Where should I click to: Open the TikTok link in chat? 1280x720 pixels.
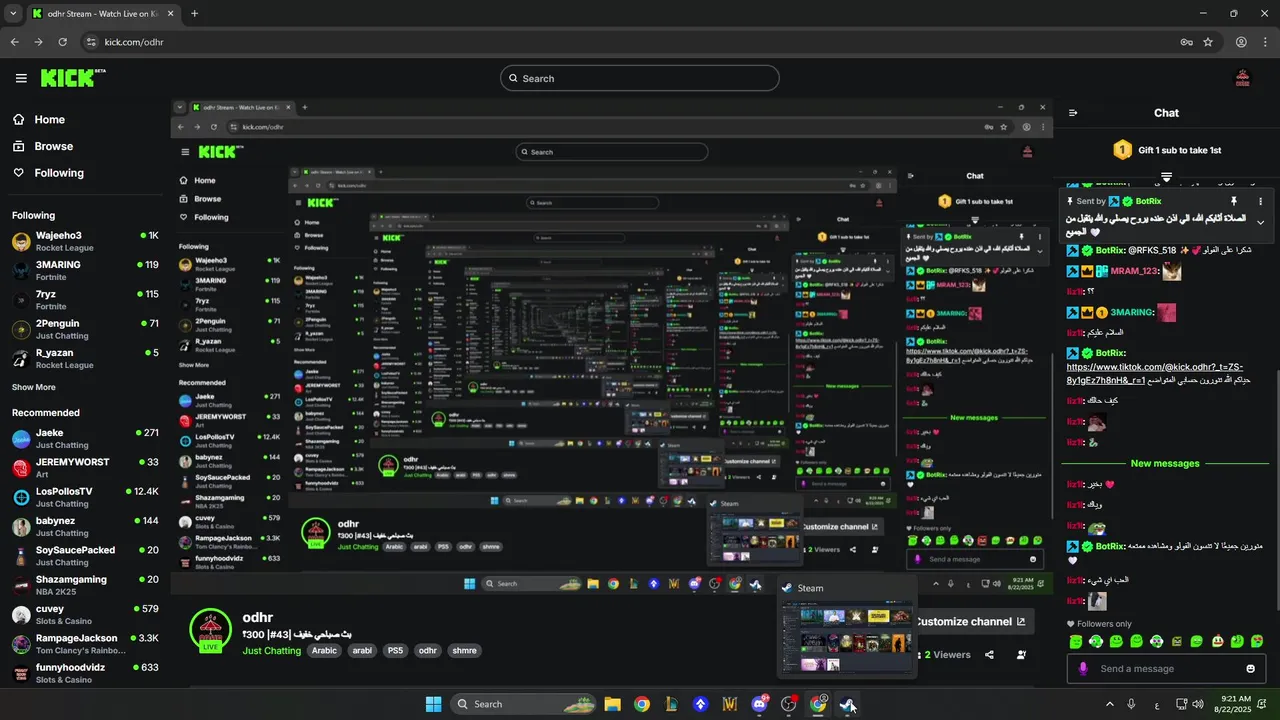(1155, 373)
